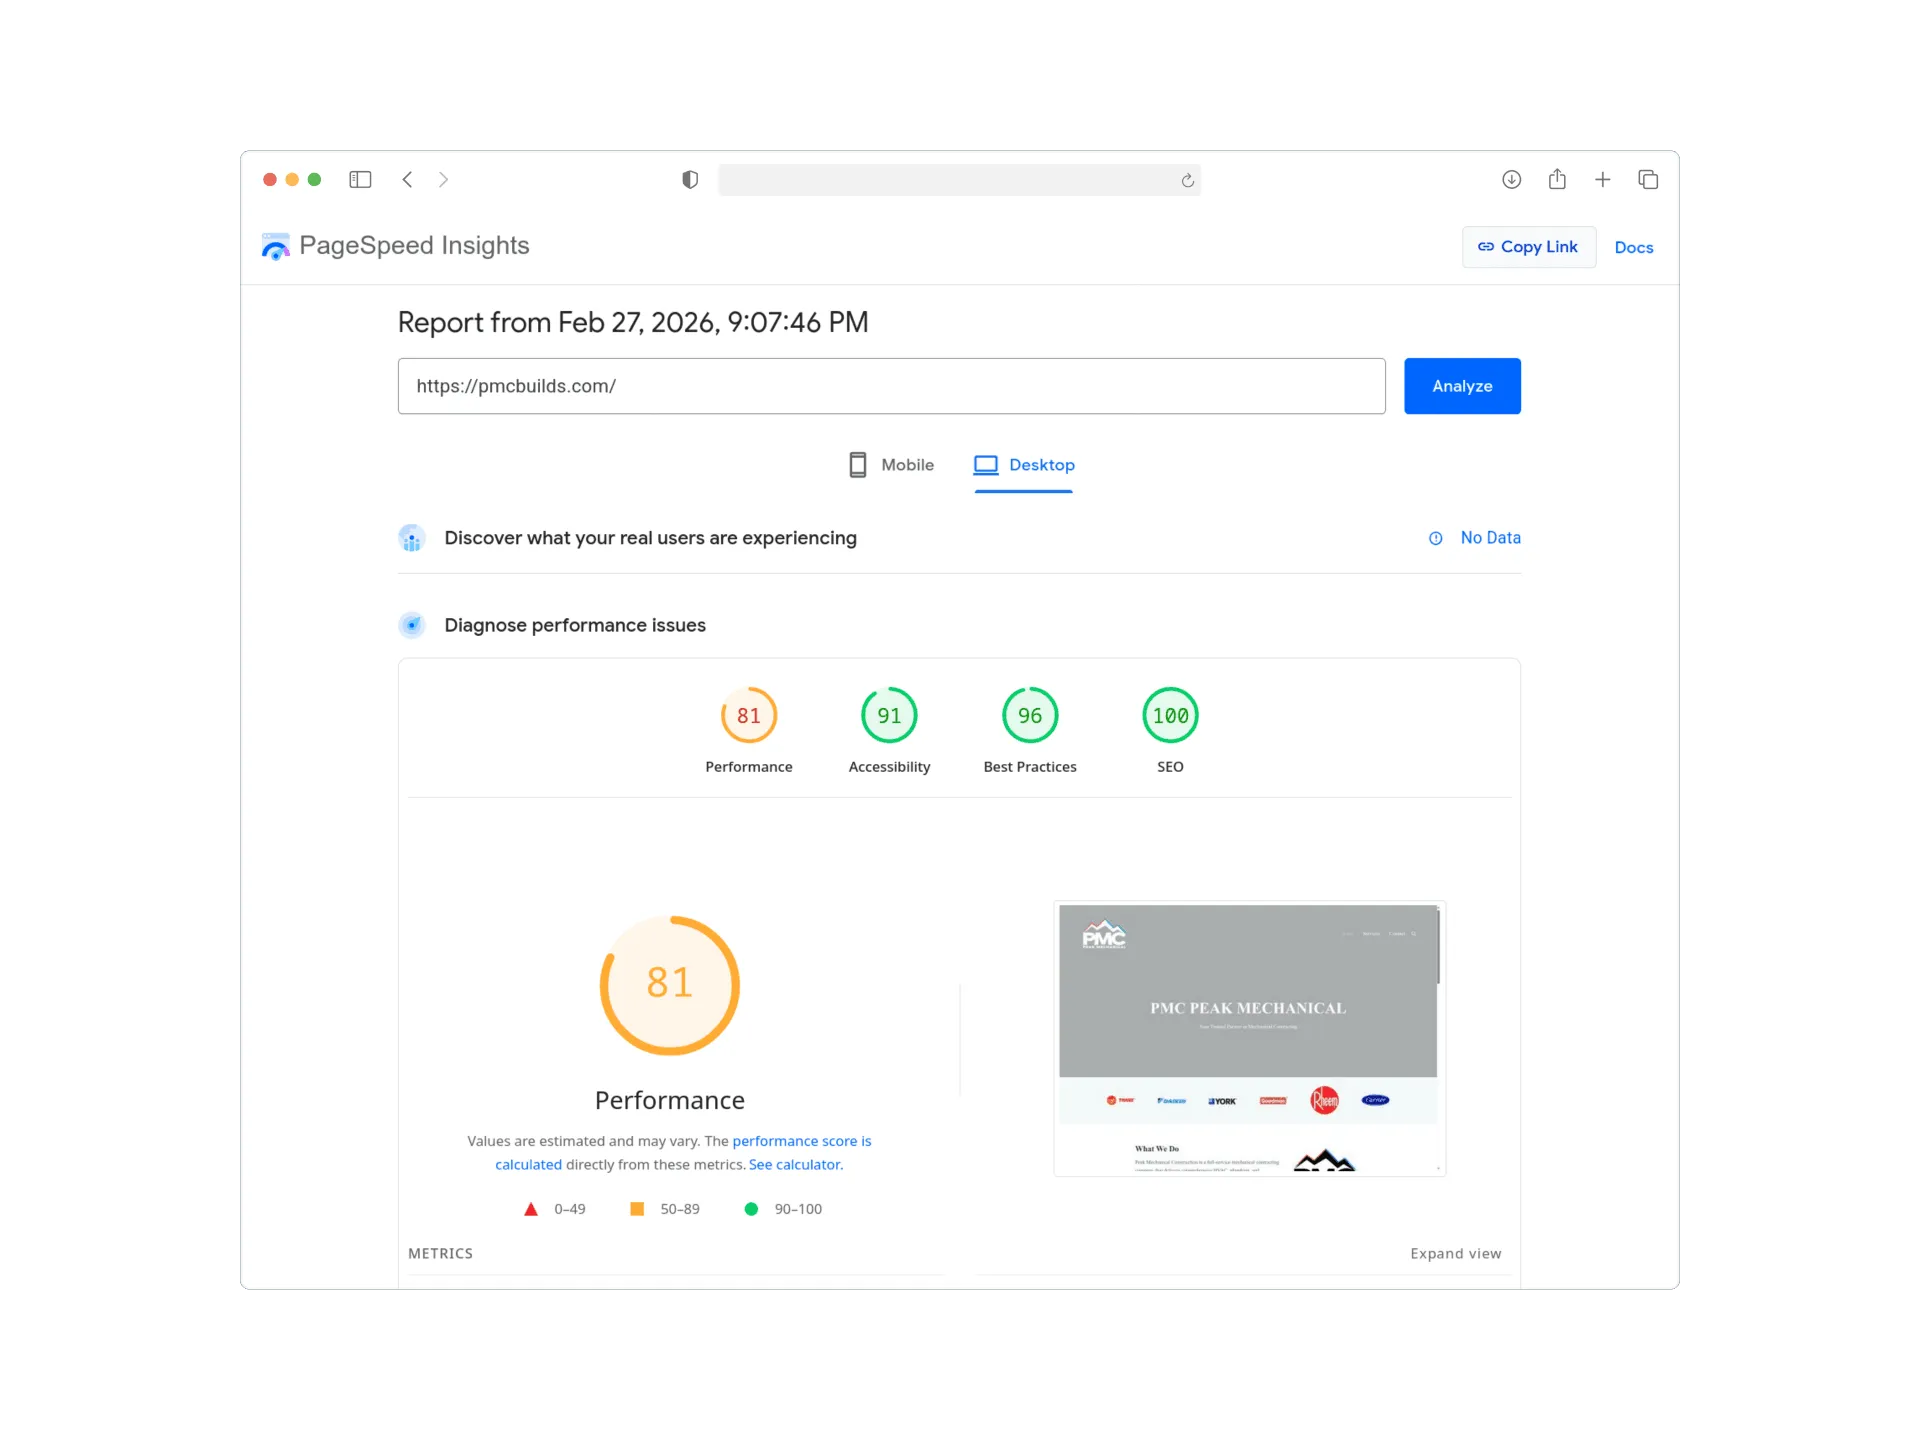Click the diagnose performance issues icon
1920x1440 pixels.
pyautogui.click(x=412, y=625)
